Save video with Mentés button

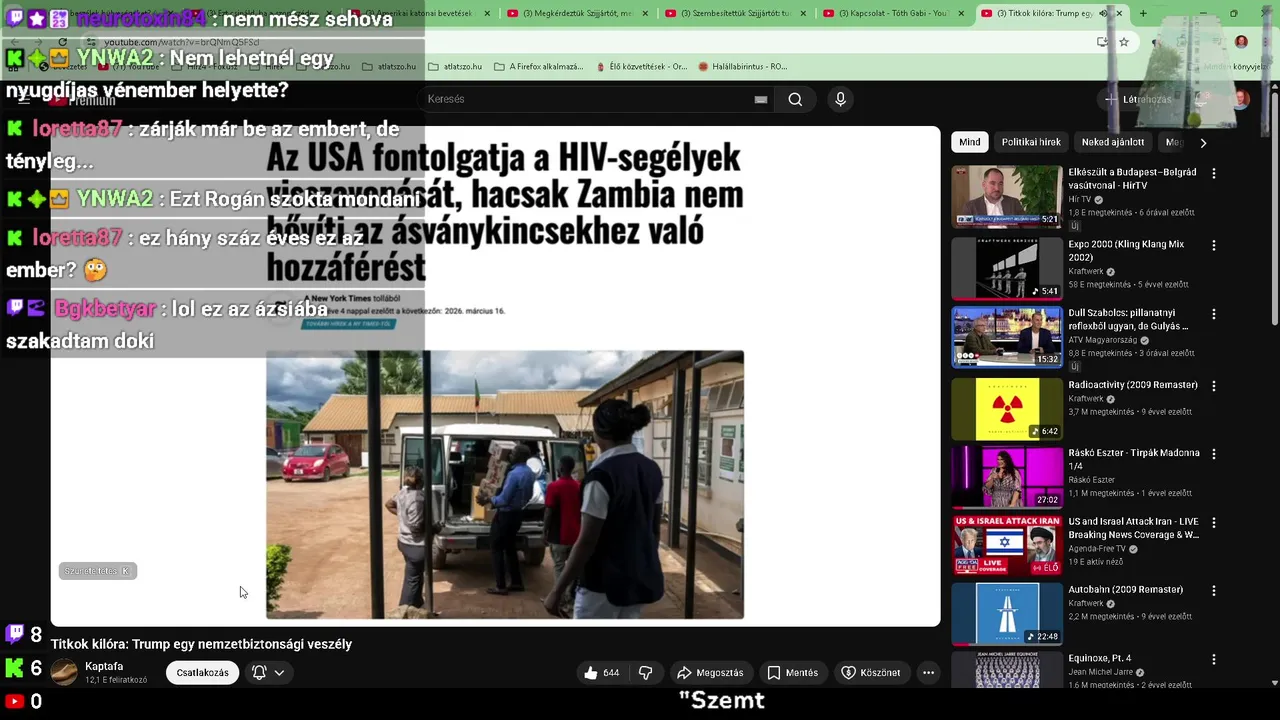pyautogui.click(x=793, y=673)
